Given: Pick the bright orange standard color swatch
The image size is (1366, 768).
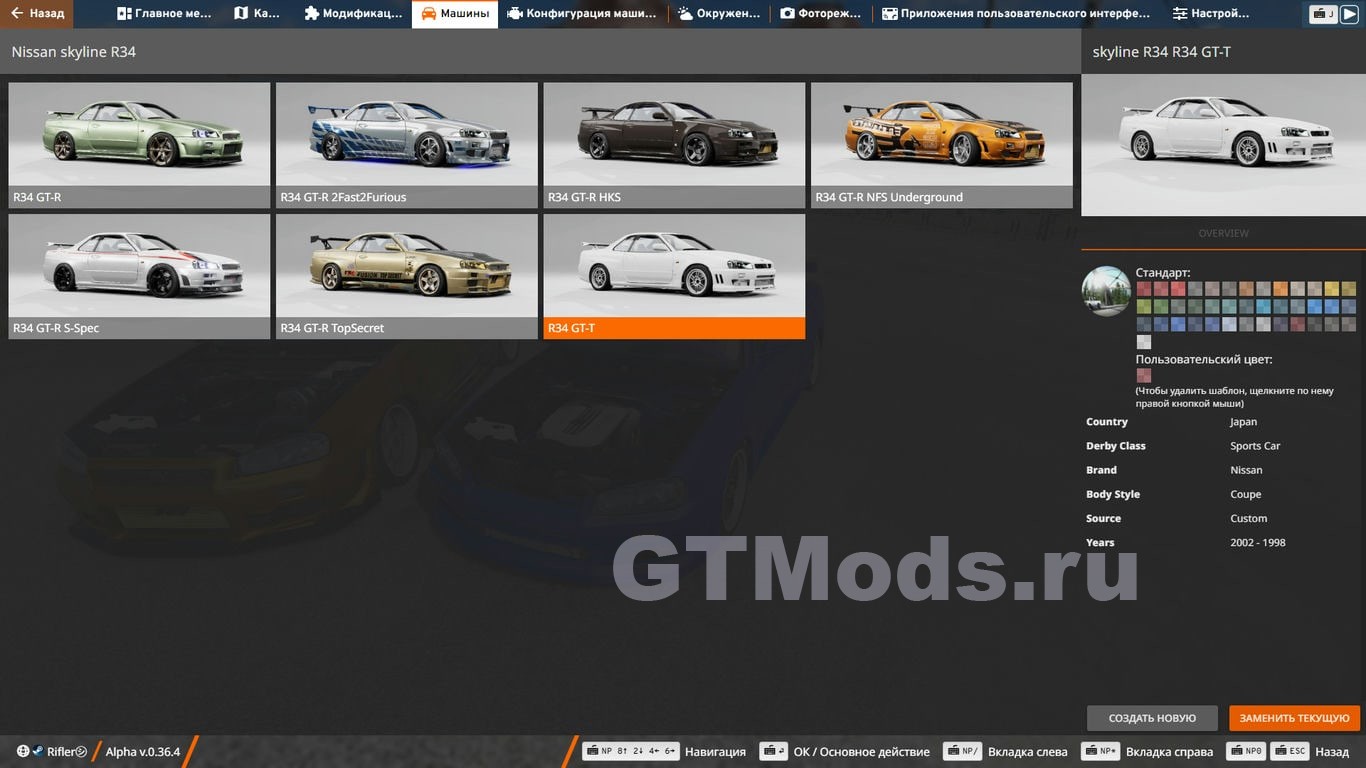Looking at the screenshot, I should (1281, 289).
